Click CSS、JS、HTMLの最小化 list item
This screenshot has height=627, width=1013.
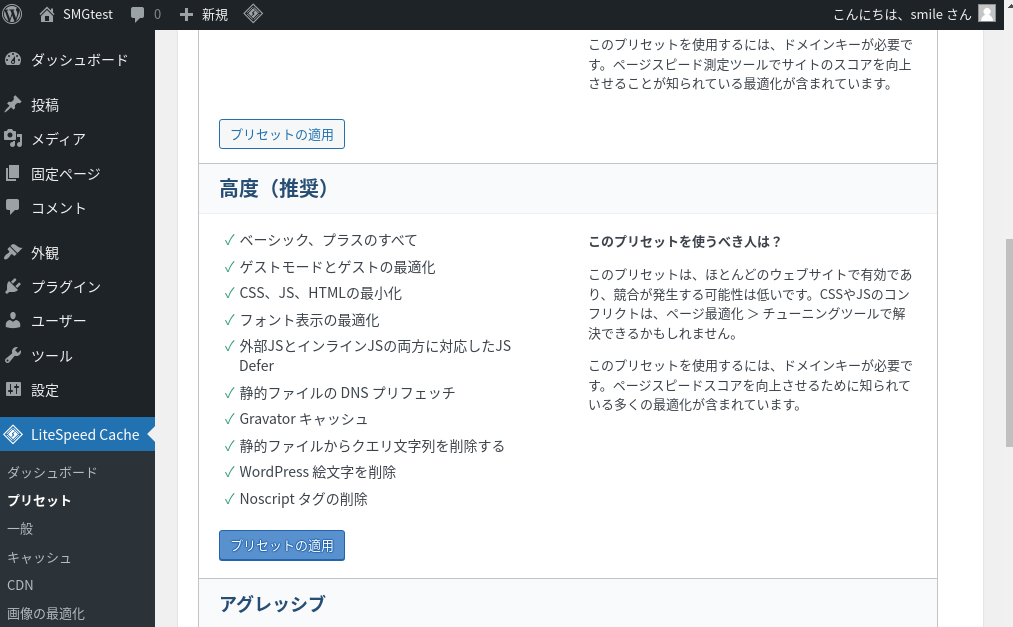pyautogui.click(x=320, y=293)
